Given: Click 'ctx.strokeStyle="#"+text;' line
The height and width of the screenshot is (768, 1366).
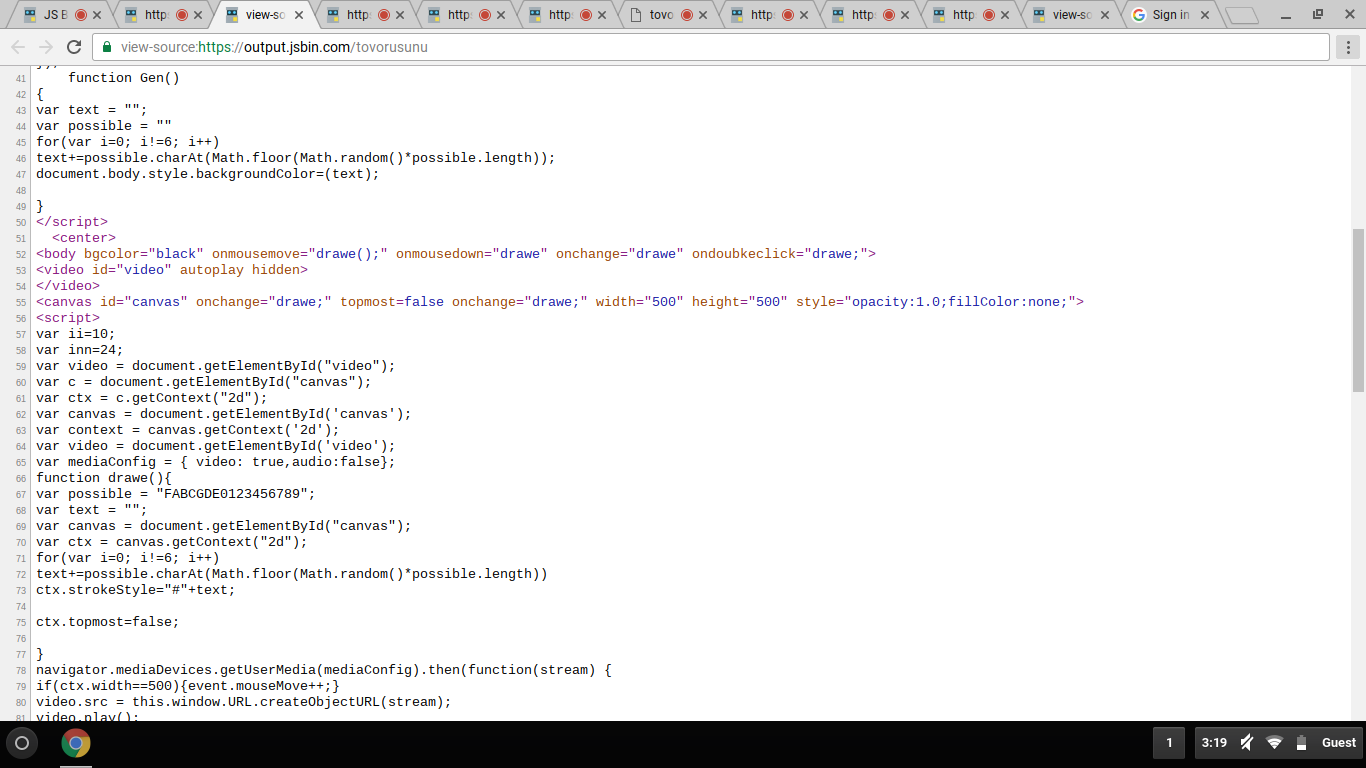Looking at the screenshot, I should tap(136, 590).
